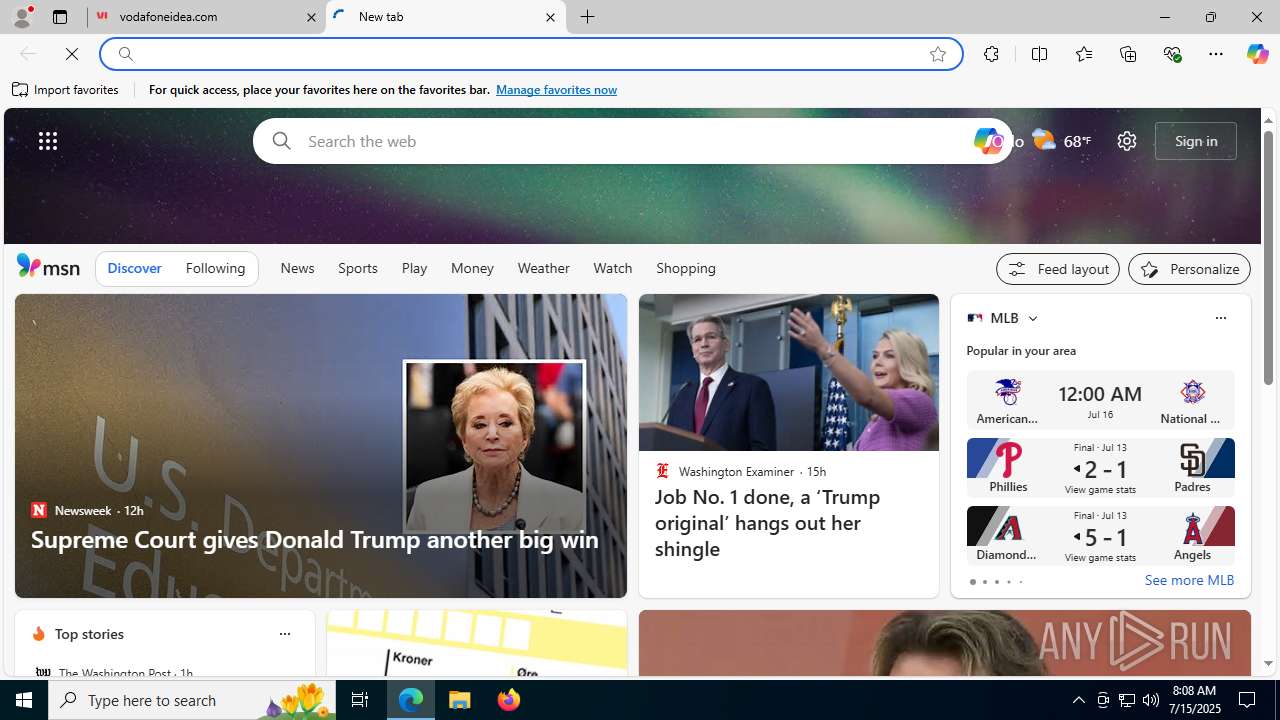Viewport: 1280px width, 720px height.
Task: Open the Weather menu item
Action: pos(544,269)
